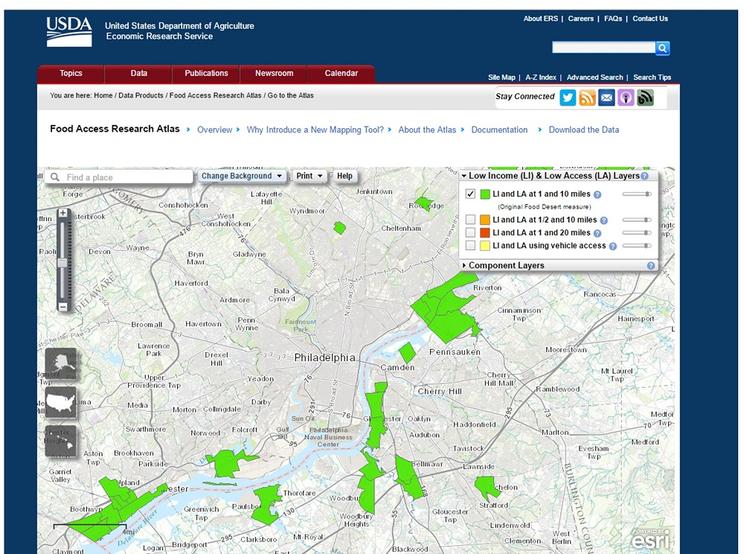Open the Twitter icon beside Stay Connected

568,97
